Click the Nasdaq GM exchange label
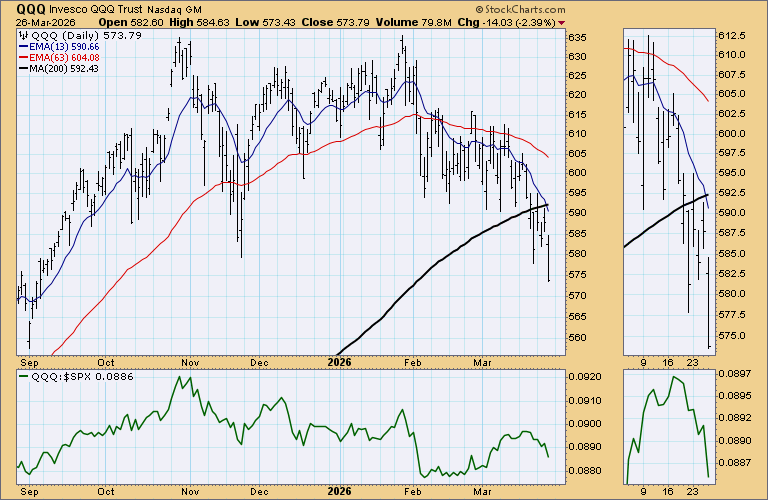Image resolution: width=768 pixels, height=500 pixels. click(174, 10)
